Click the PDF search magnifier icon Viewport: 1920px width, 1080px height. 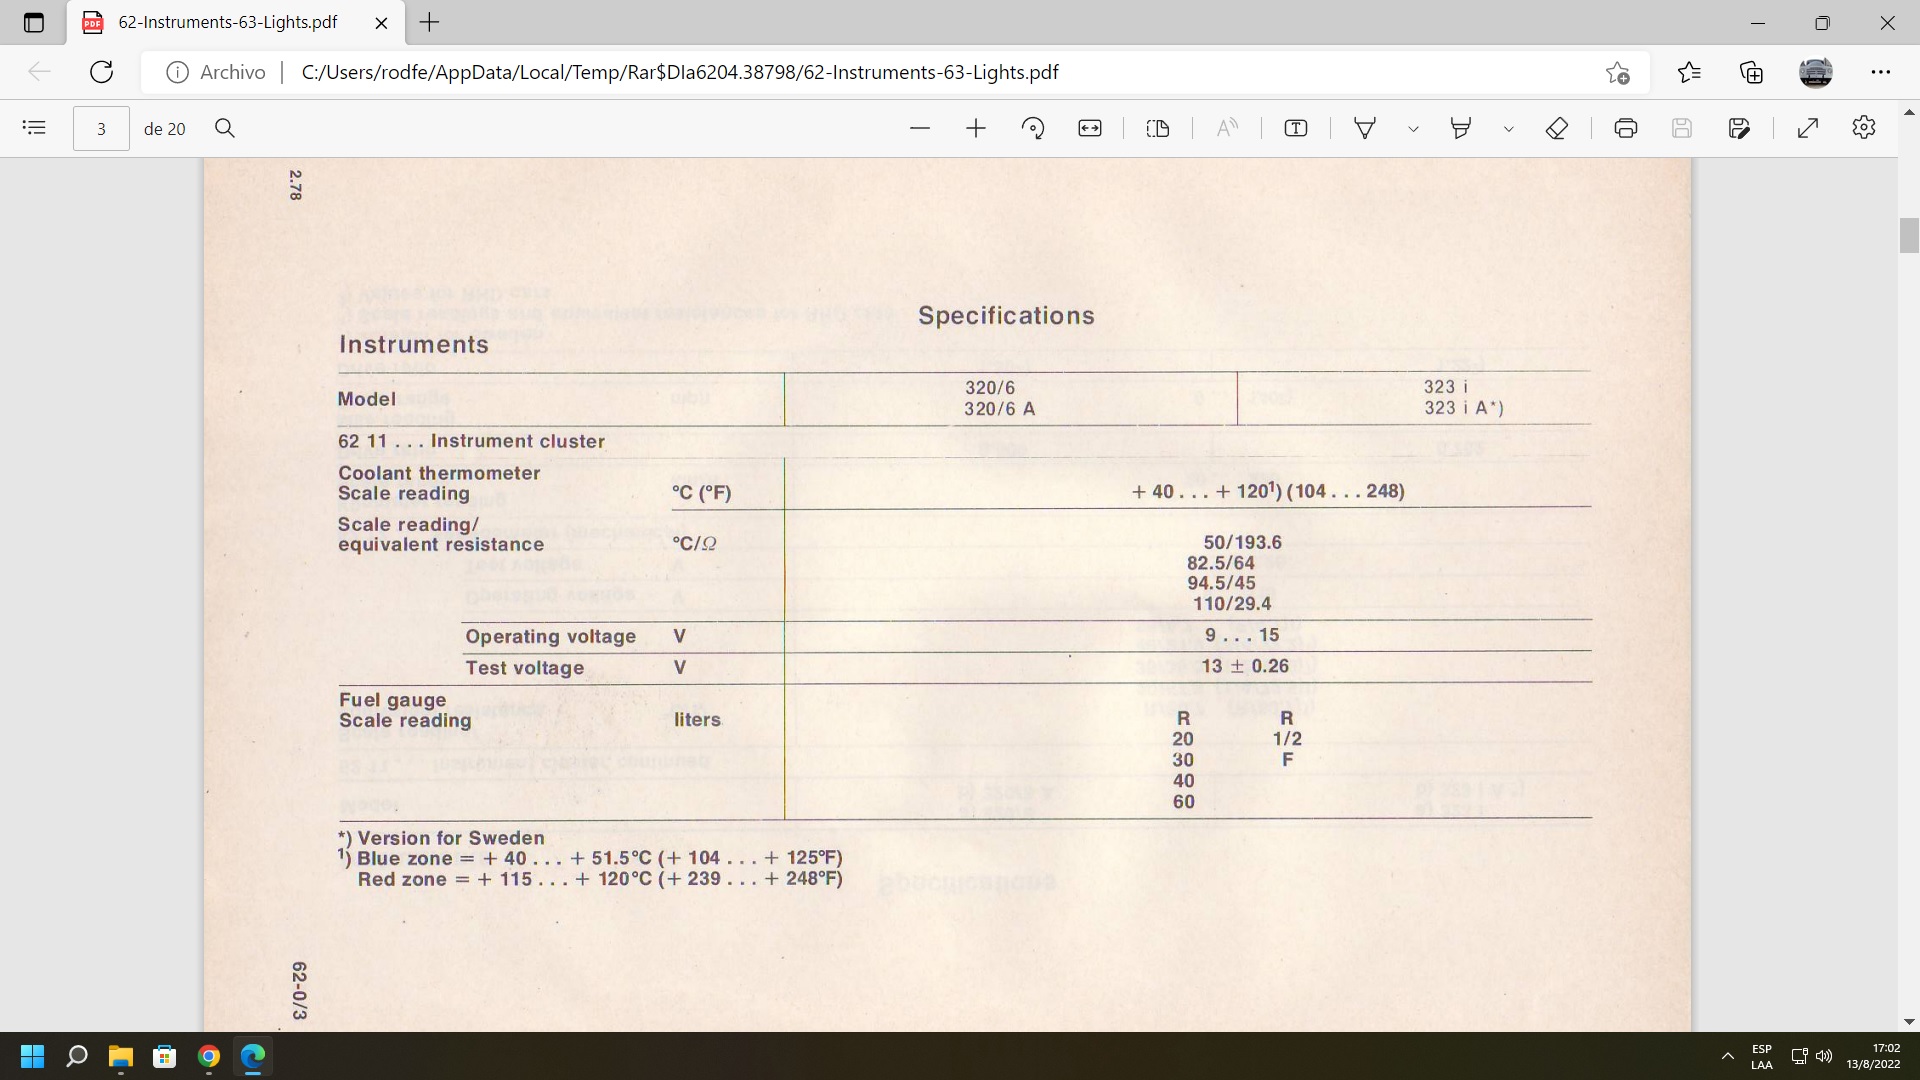point(225,128)
